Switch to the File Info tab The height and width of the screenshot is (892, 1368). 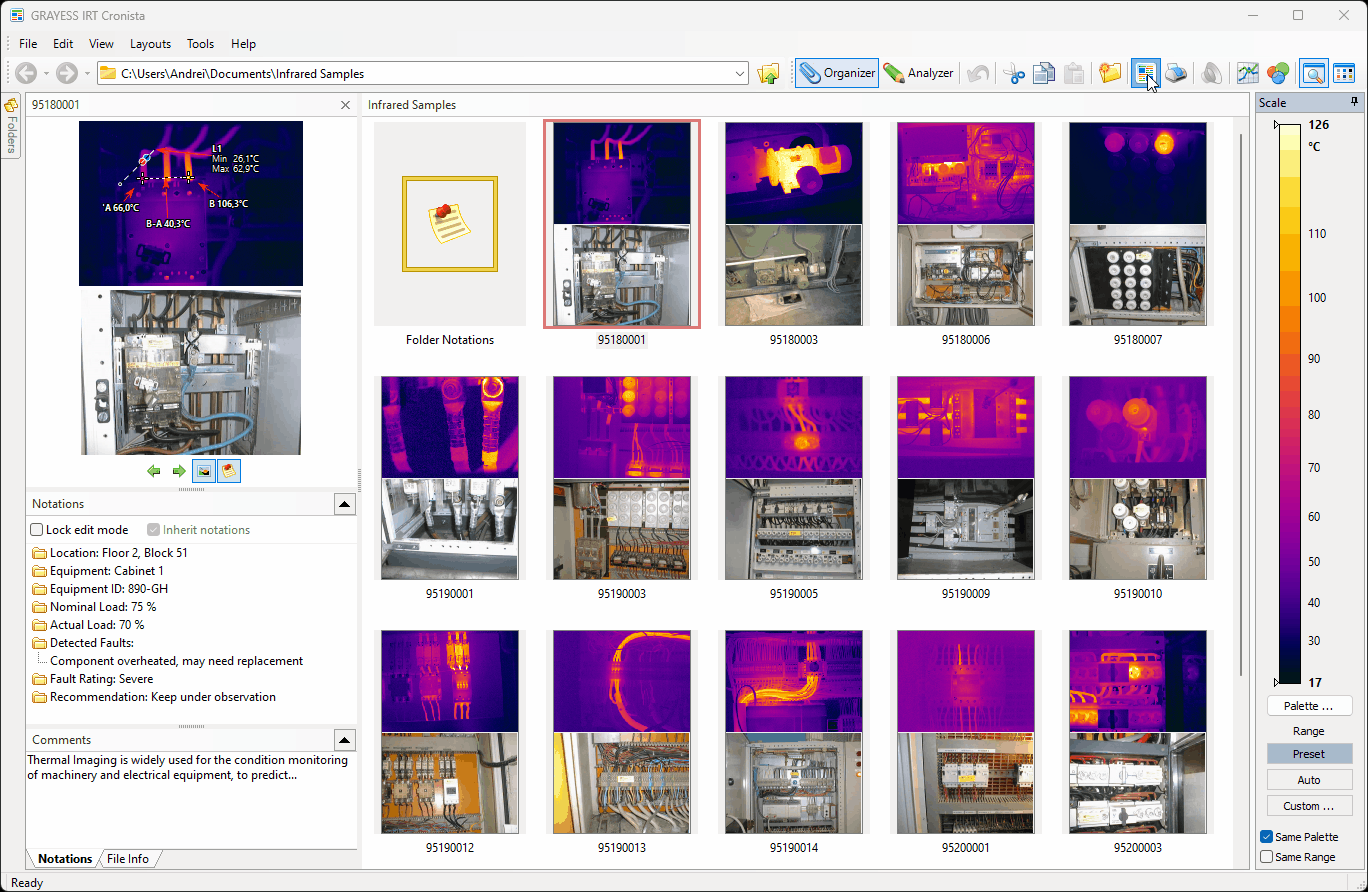(128, 859)
